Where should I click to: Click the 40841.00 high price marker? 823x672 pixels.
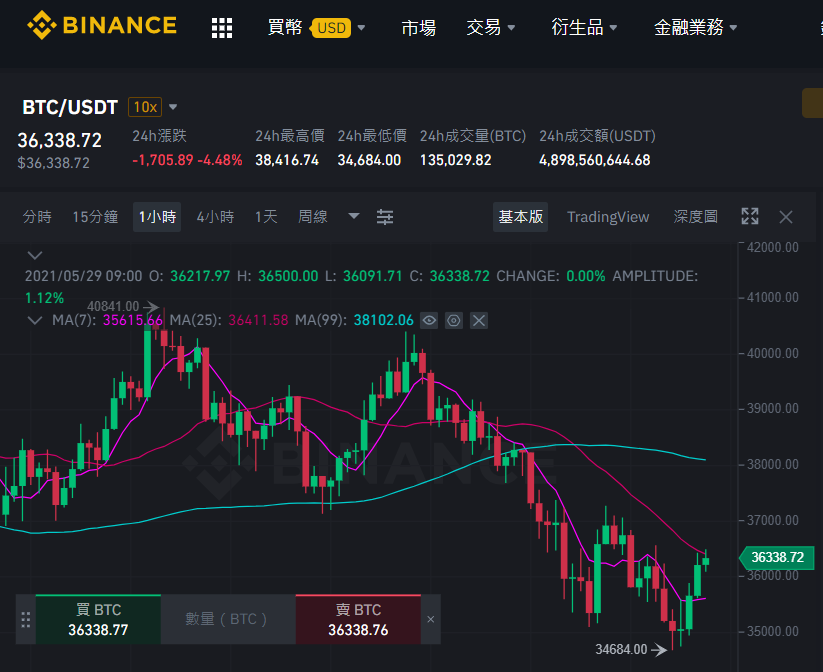tap(123, 306)
